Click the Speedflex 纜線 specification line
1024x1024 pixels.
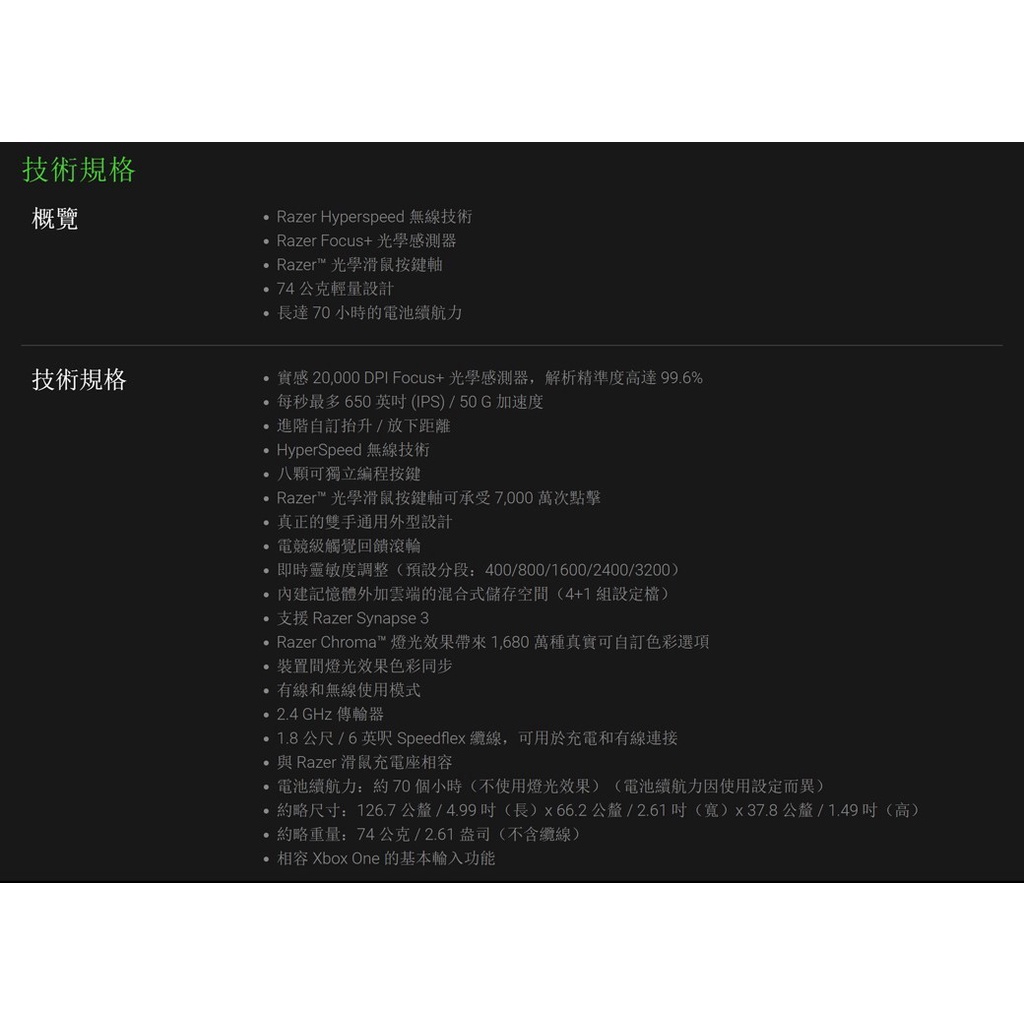pyautogui.click(x=477, y=738)
